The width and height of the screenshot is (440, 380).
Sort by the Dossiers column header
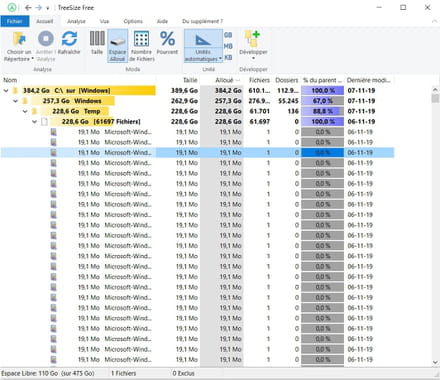coord(287,80)
